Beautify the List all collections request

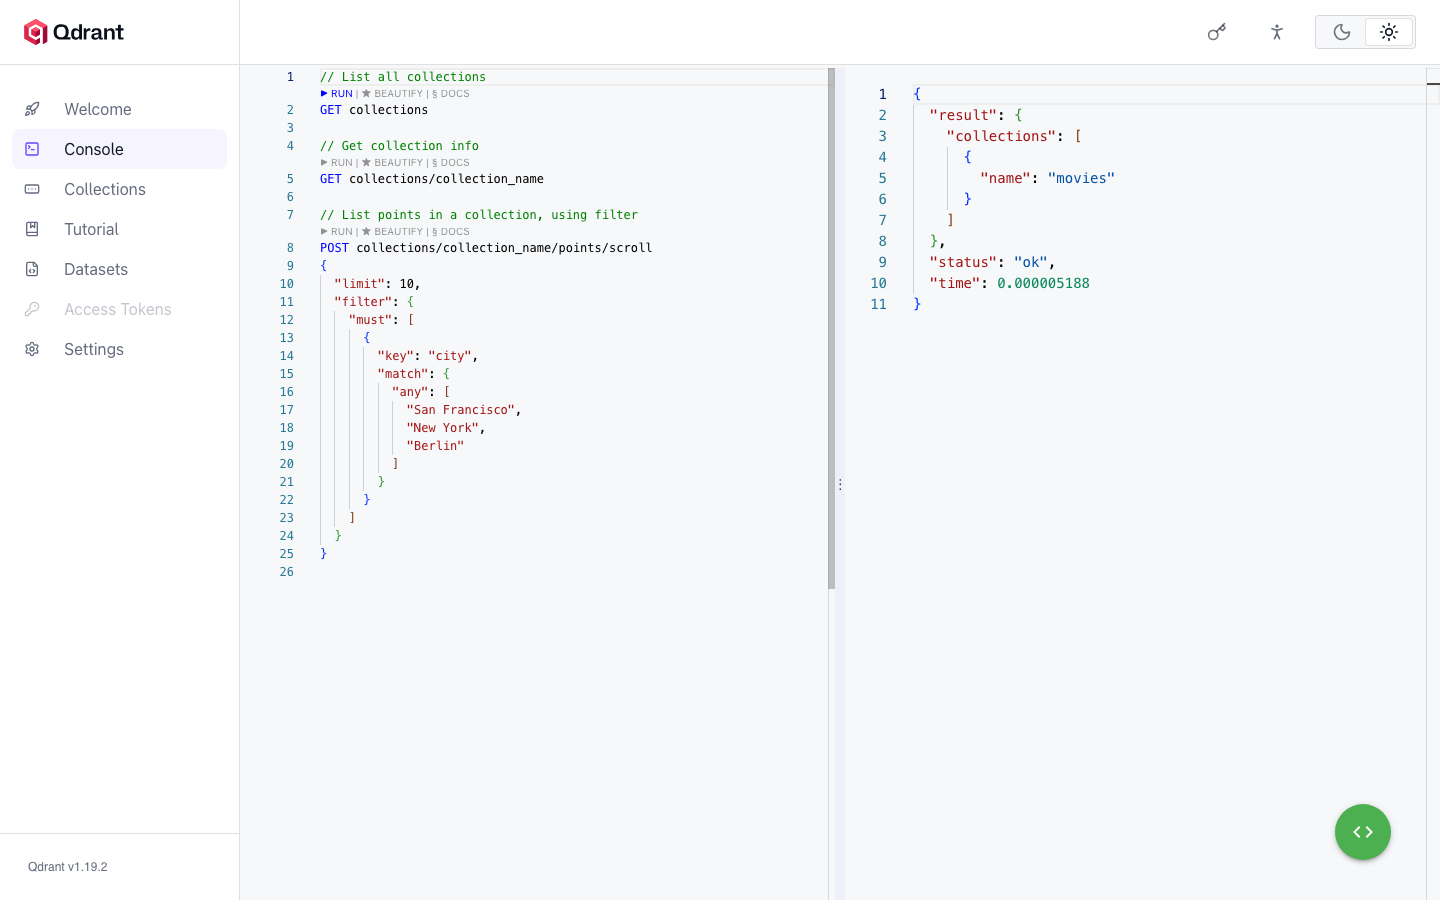[393, 94]
